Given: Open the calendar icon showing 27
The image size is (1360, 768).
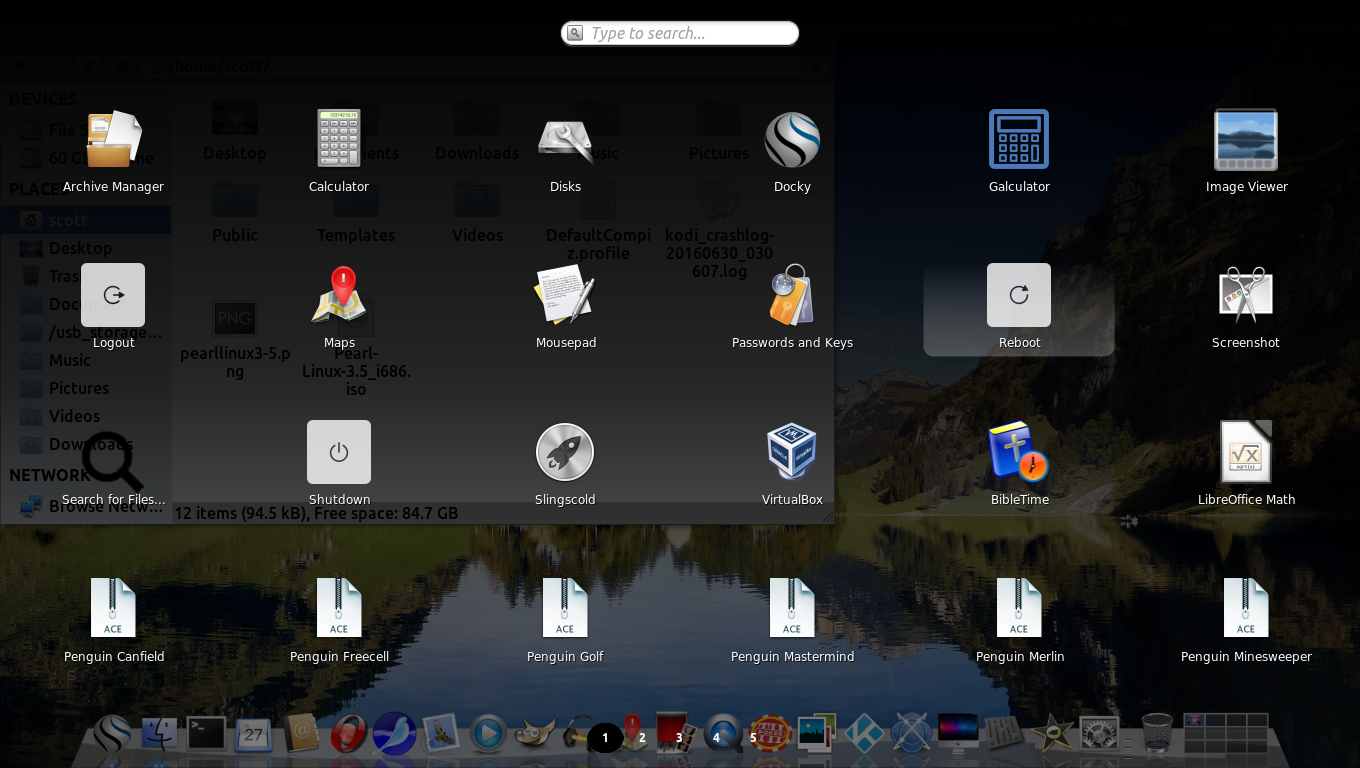Looking at the screenshot, I should (253, 735).
